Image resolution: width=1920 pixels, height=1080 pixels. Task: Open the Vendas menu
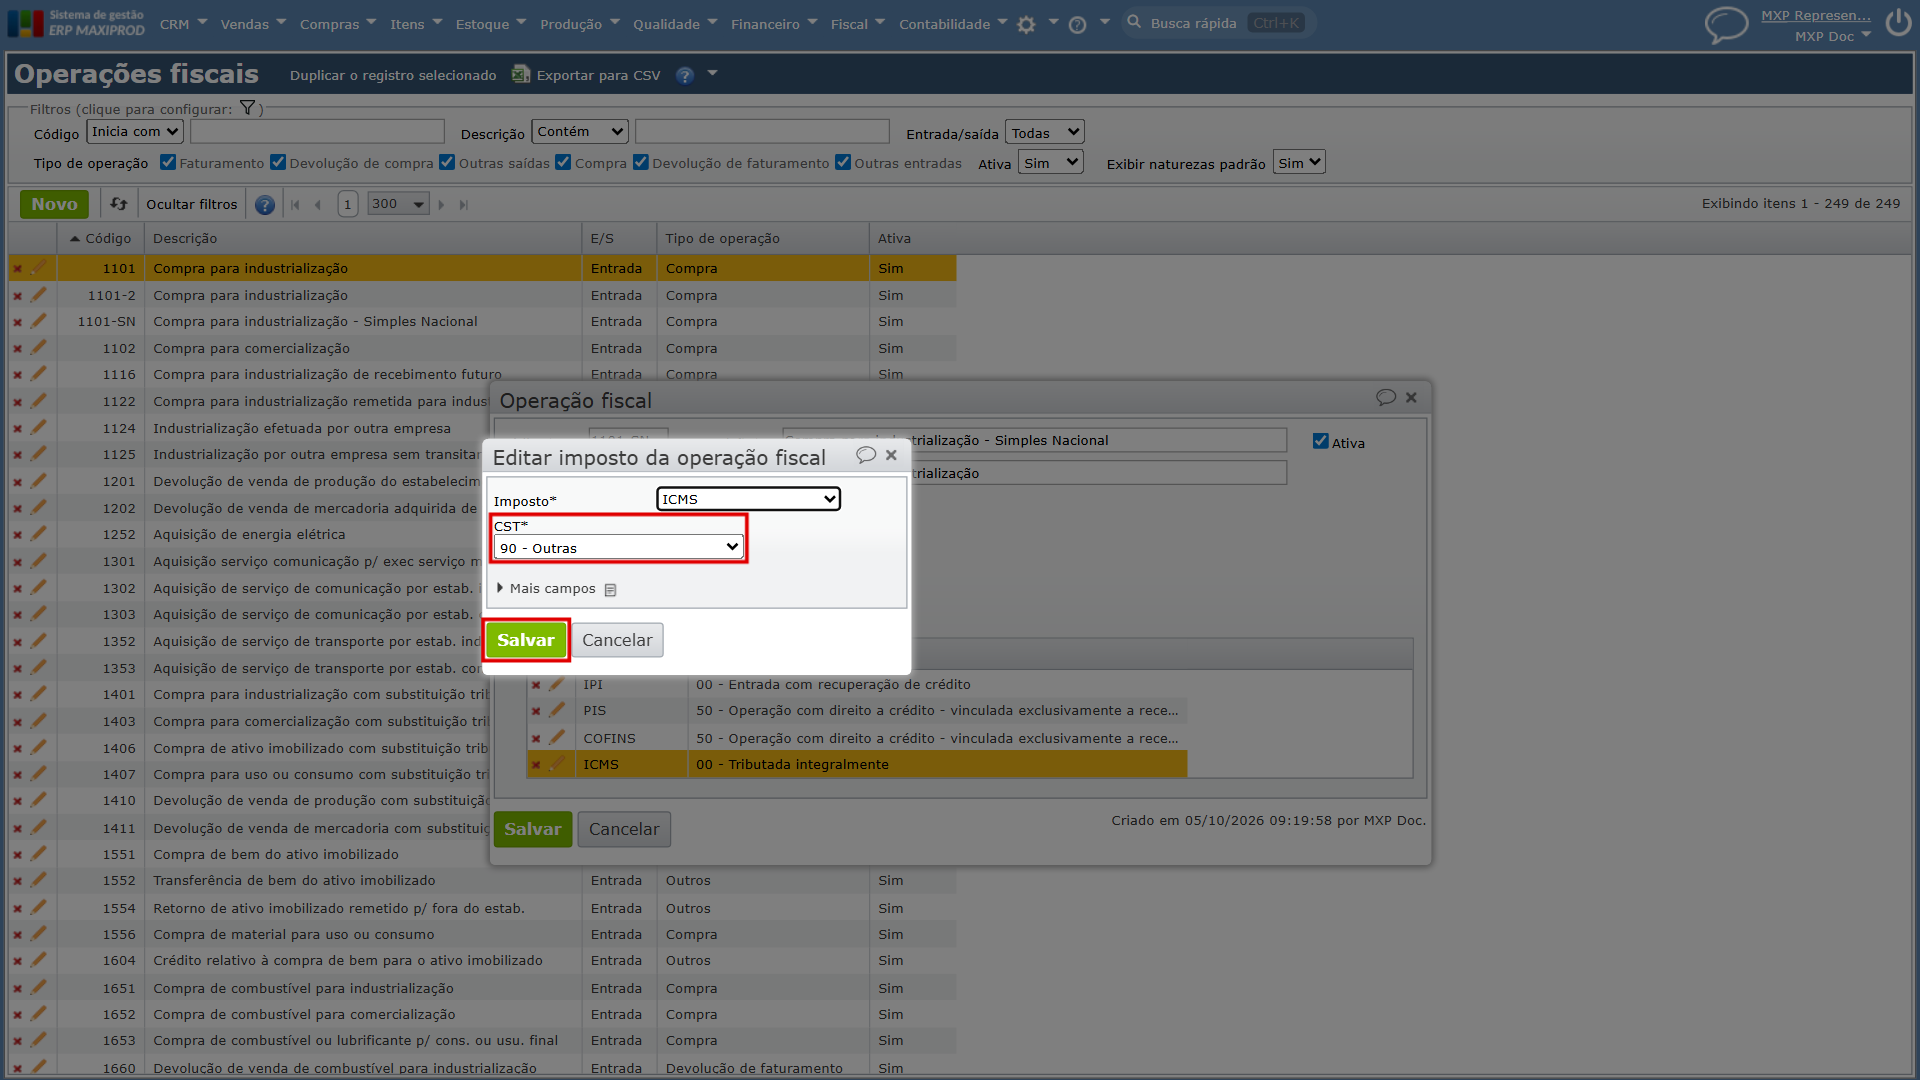point(253,24)
